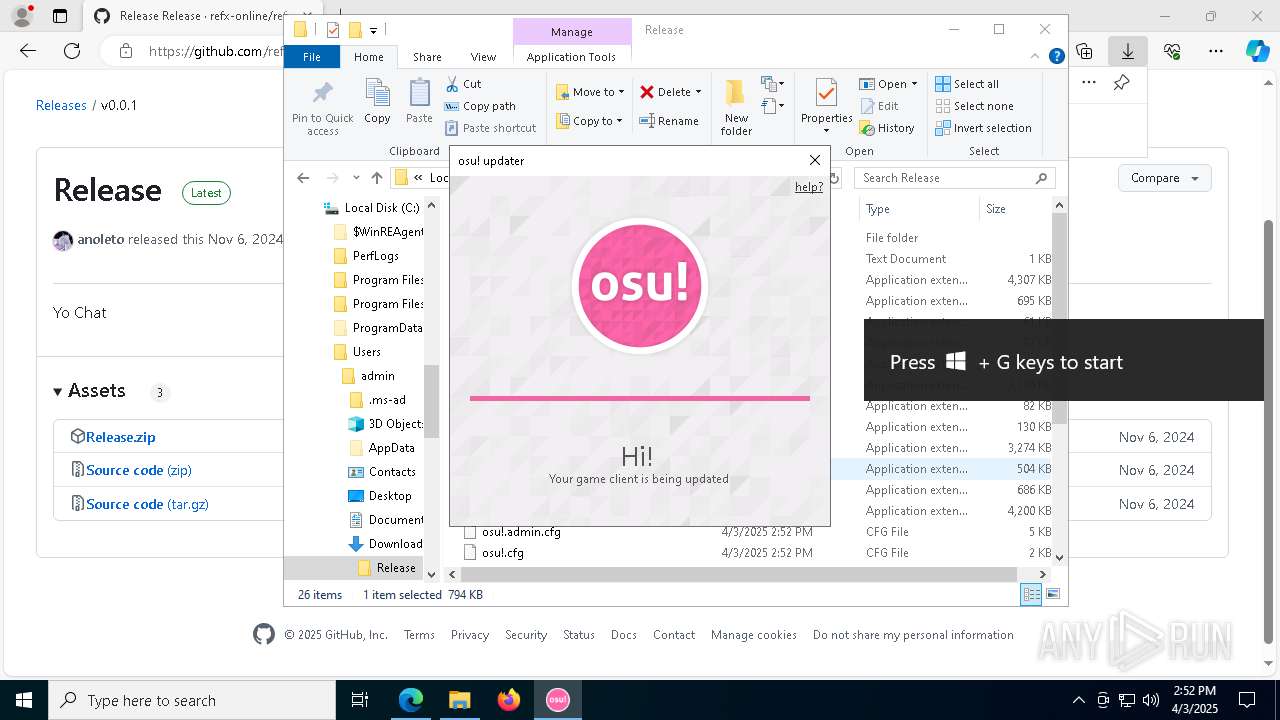Open the Copy to dropdown

click(x=590, y=121)
